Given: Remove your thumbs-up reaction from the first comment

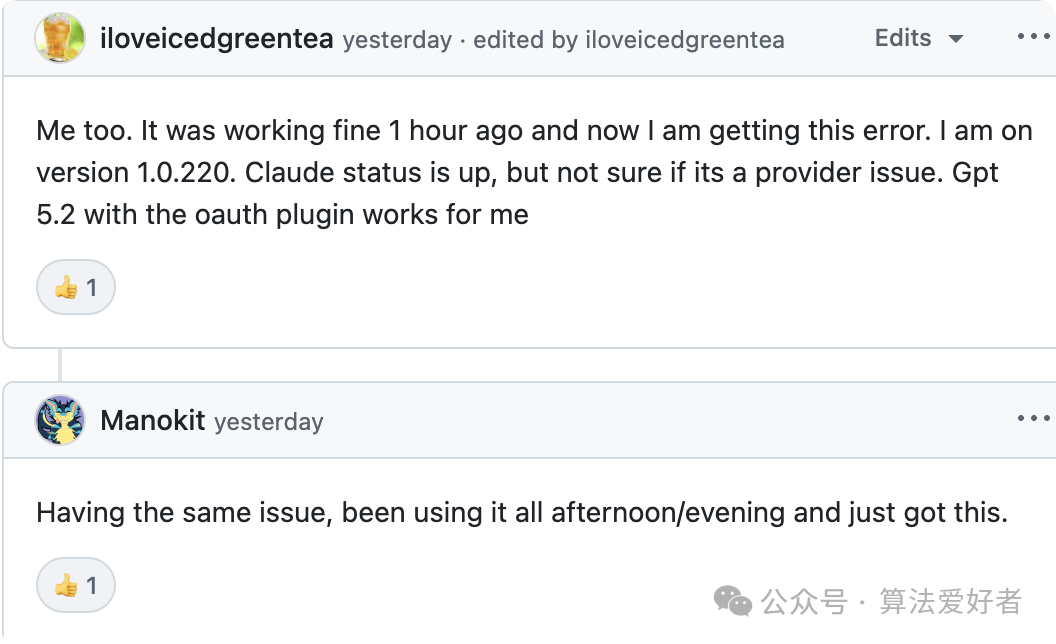Looking at the screenshot, I should (x=75, y=288).
